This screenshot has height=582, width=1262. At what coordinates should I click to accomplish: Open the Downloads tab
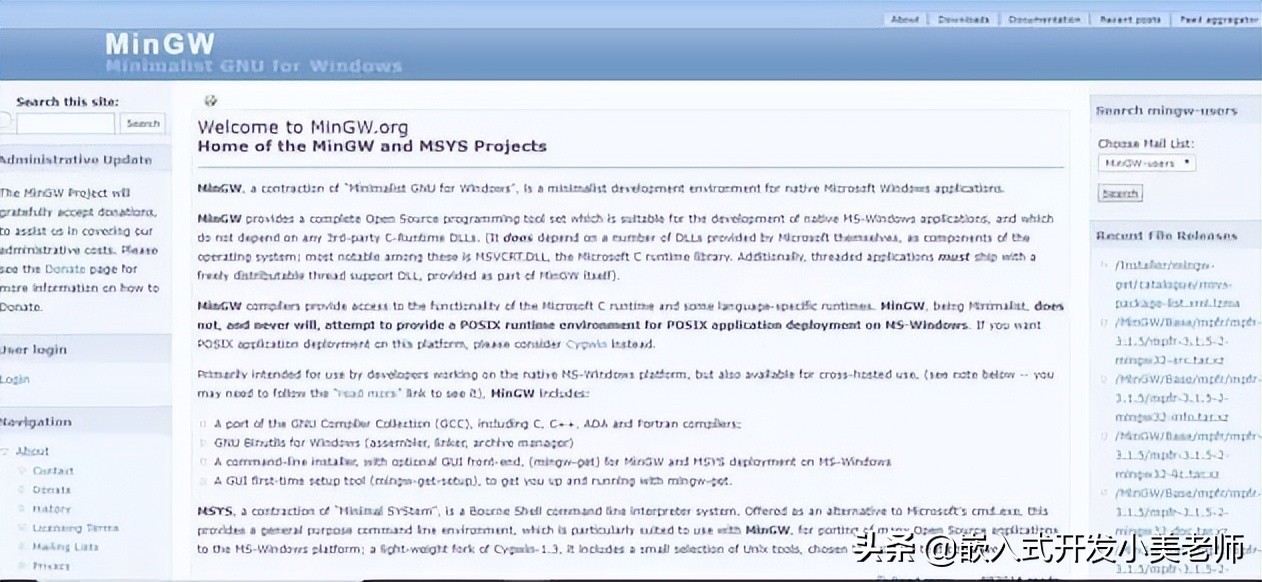(x=963, y=19)
